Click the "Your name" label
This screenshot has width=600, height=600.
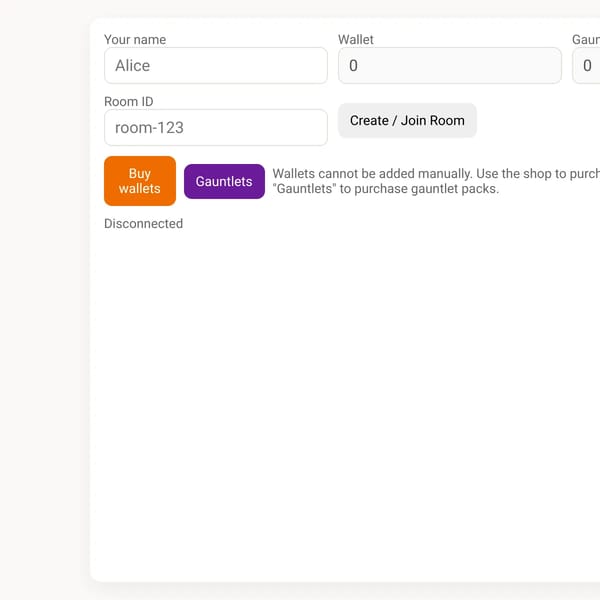pyautogui.click(x=135, y=39)
